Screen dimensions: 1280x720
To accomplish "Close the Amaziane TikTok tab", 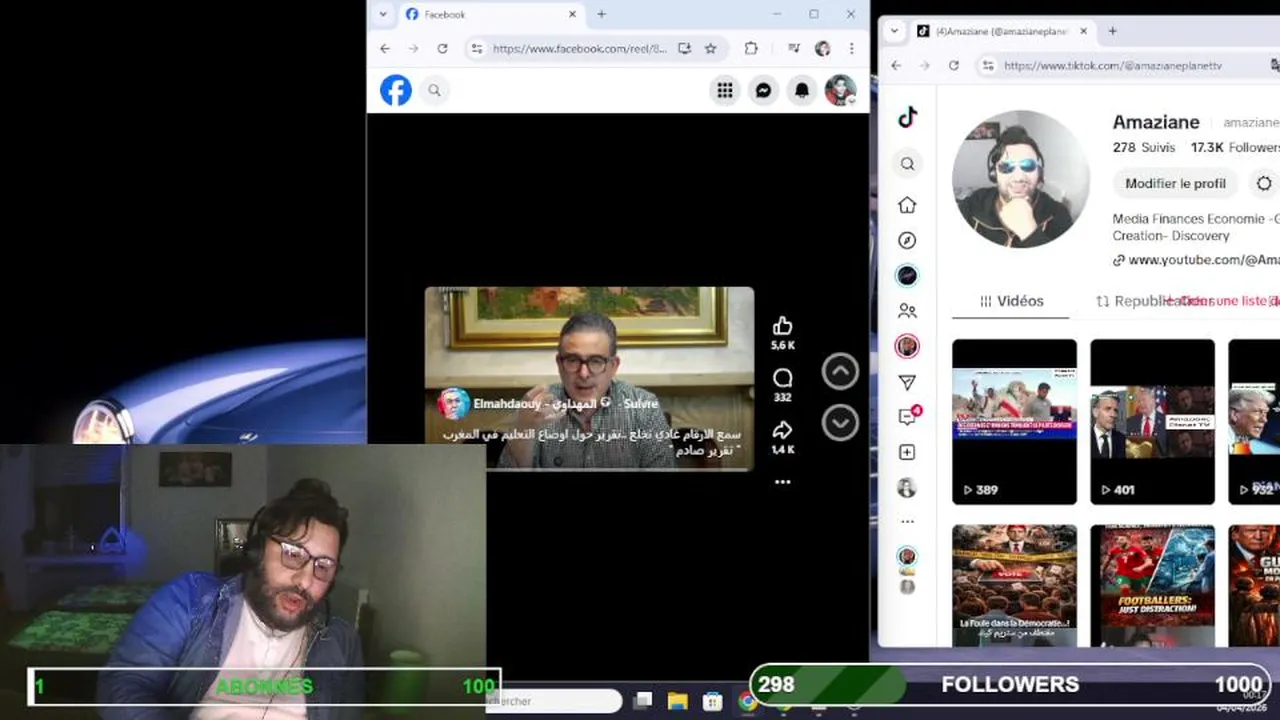I will (1083, 31).
